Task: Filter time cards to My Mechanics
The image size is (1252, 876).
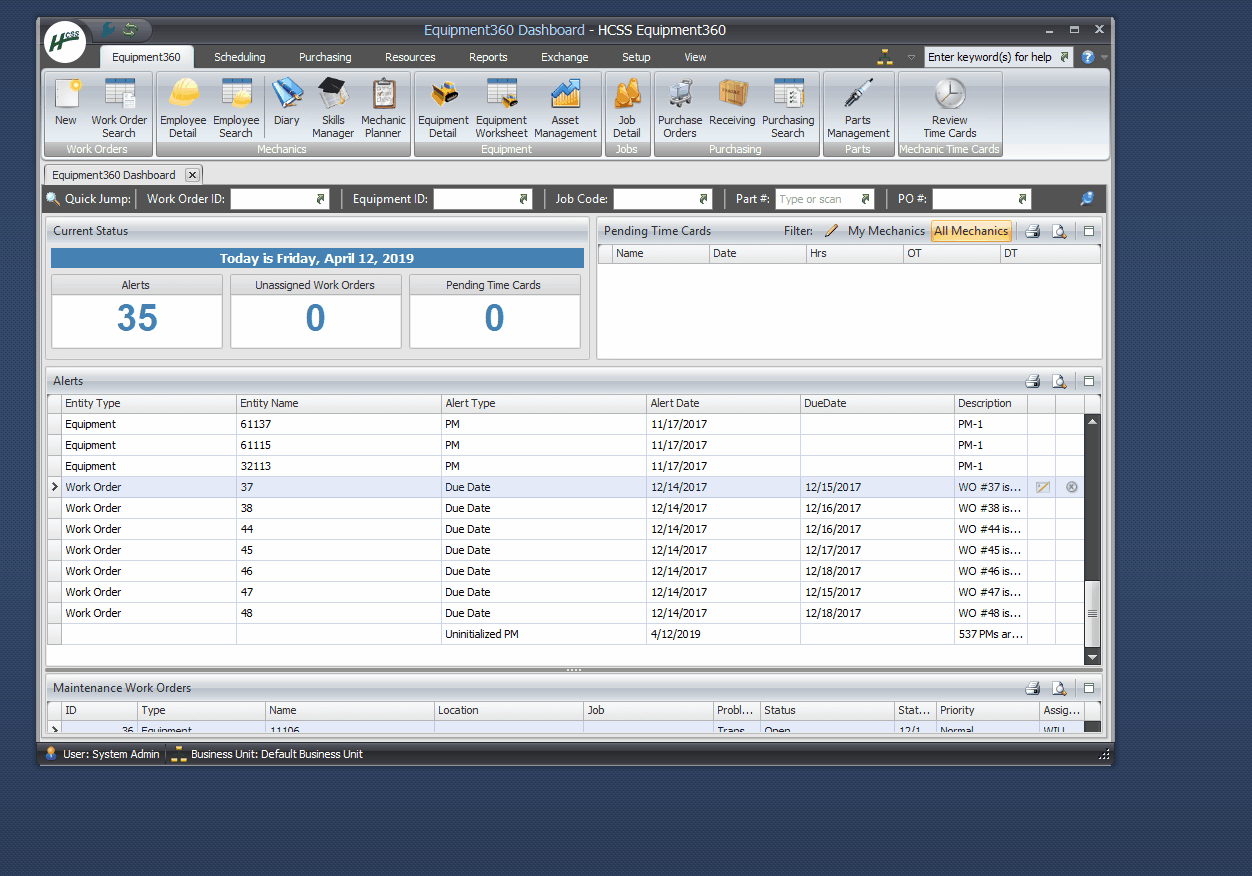Action: click(886, 231)
